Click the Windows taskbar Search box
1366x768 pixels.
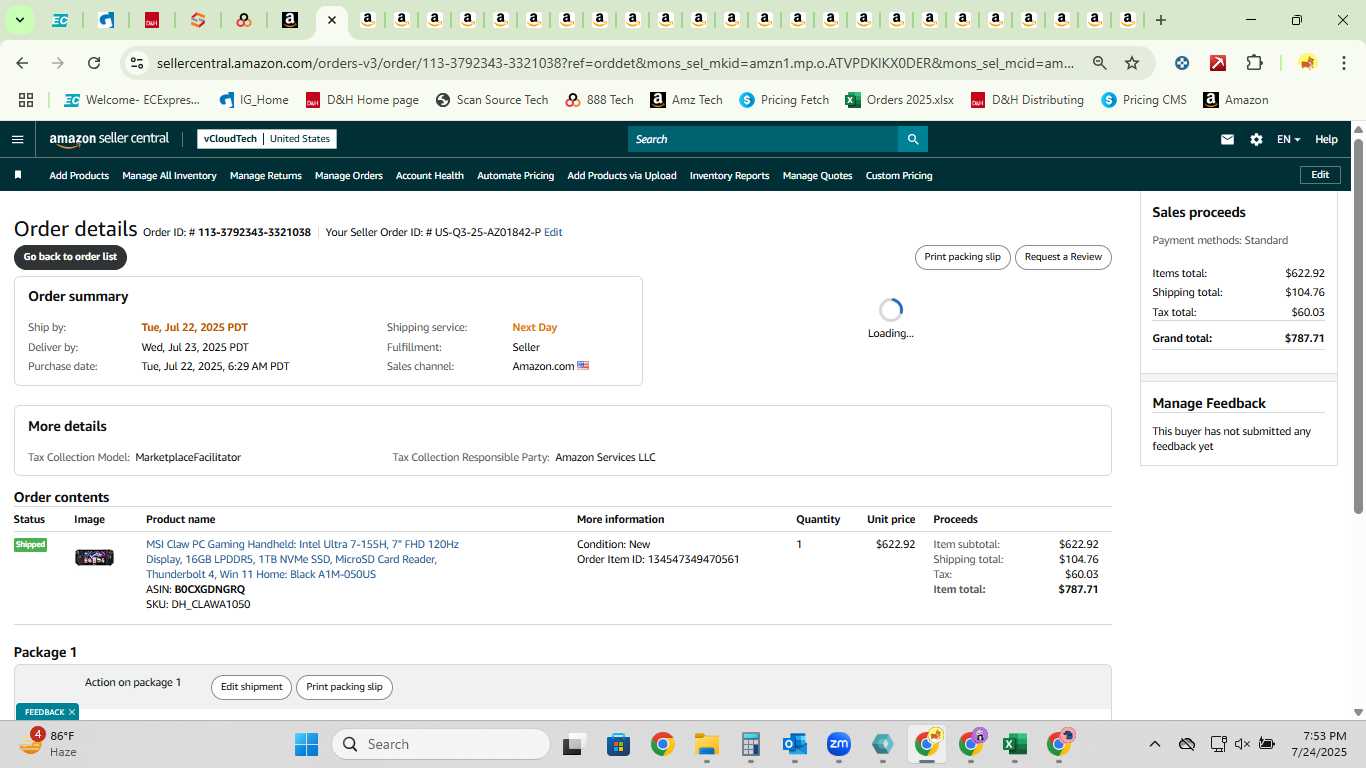pos(440,744)
